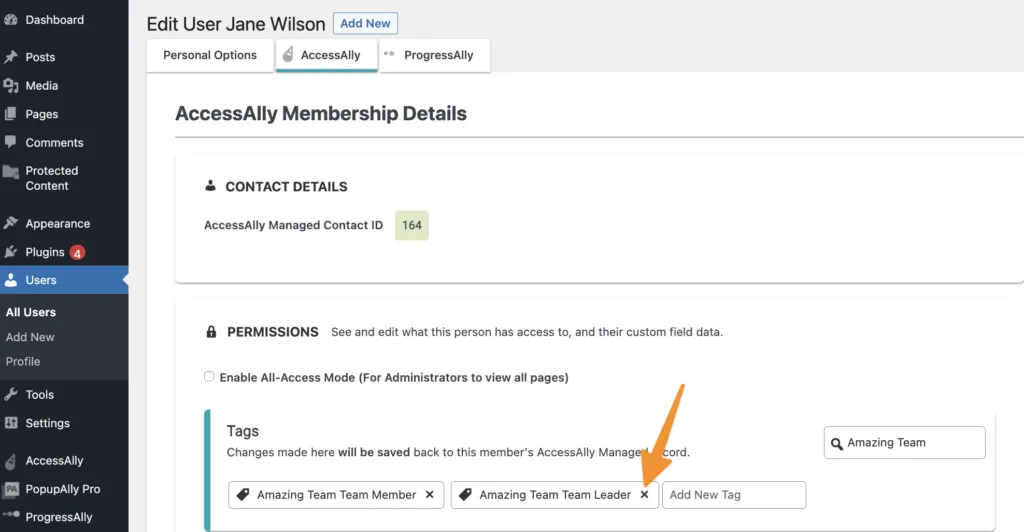1024x532 pixels.
Task: Select the AccessAlly tab
Action: click(x=330, y=56)
